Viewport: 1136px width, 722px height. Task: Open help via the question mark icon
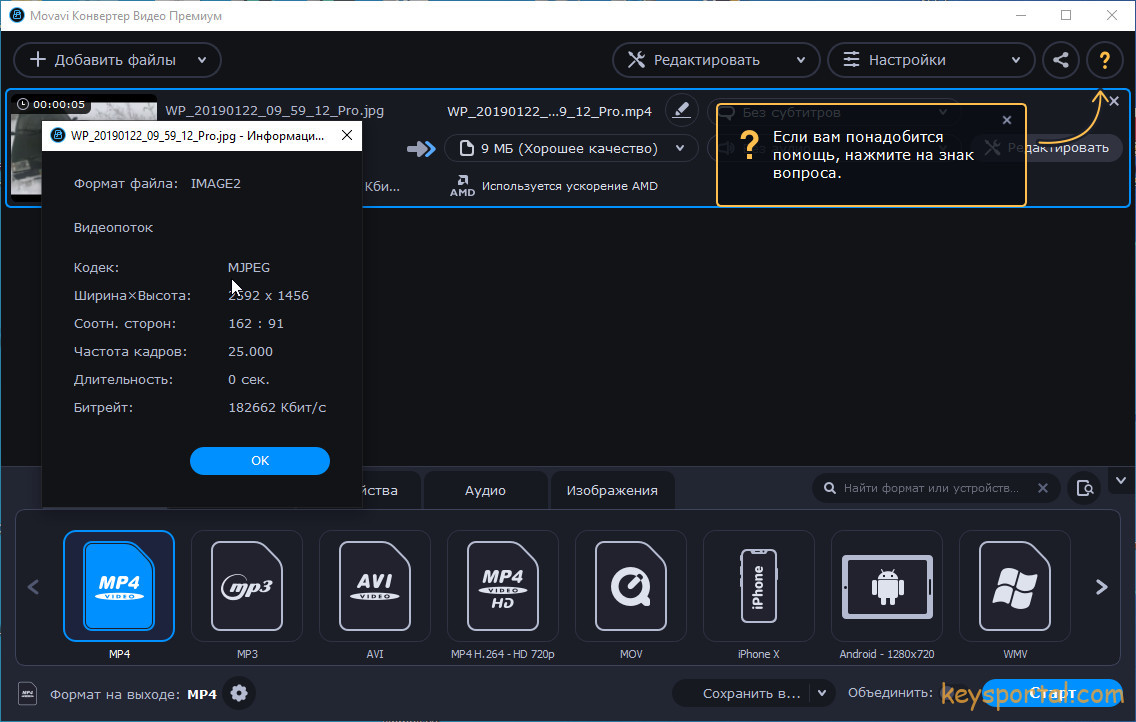(x=1104, y=60)
